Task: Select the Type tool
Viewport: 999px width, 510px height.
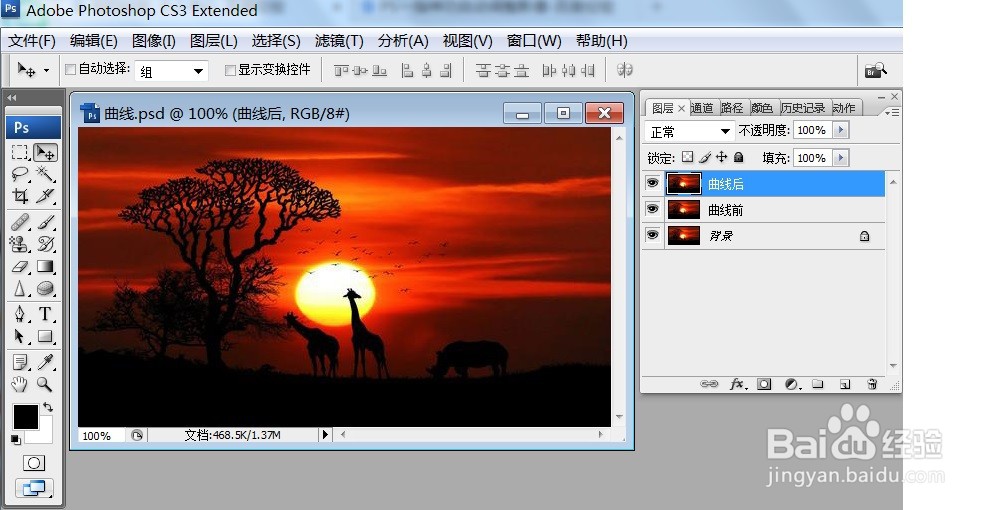Action: point(45,314)
